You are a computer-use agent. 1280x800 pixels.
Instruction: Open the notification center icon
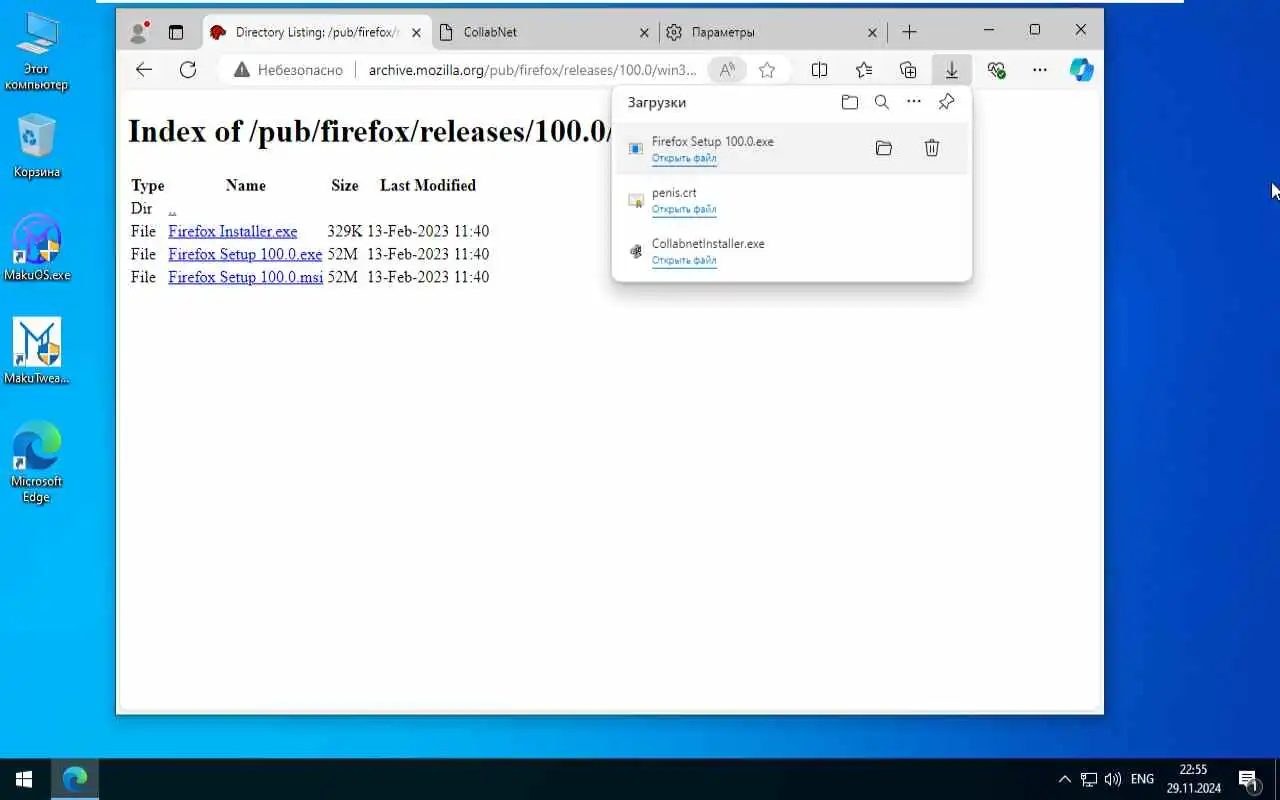1249,779
